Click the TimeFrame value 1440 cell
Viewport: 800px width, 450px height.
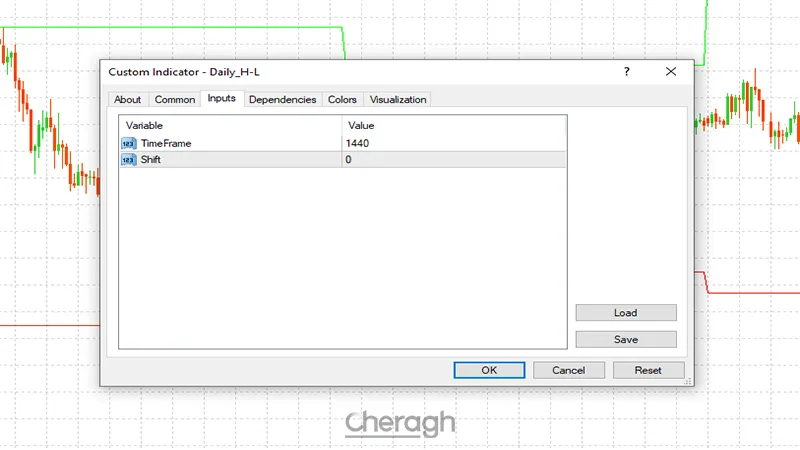(453, 143)
